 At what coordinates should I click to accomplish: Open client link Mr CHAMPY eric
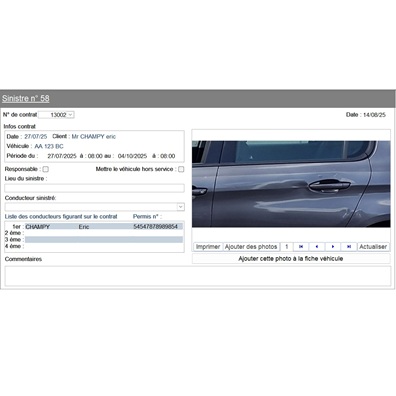tap(94, 137)
